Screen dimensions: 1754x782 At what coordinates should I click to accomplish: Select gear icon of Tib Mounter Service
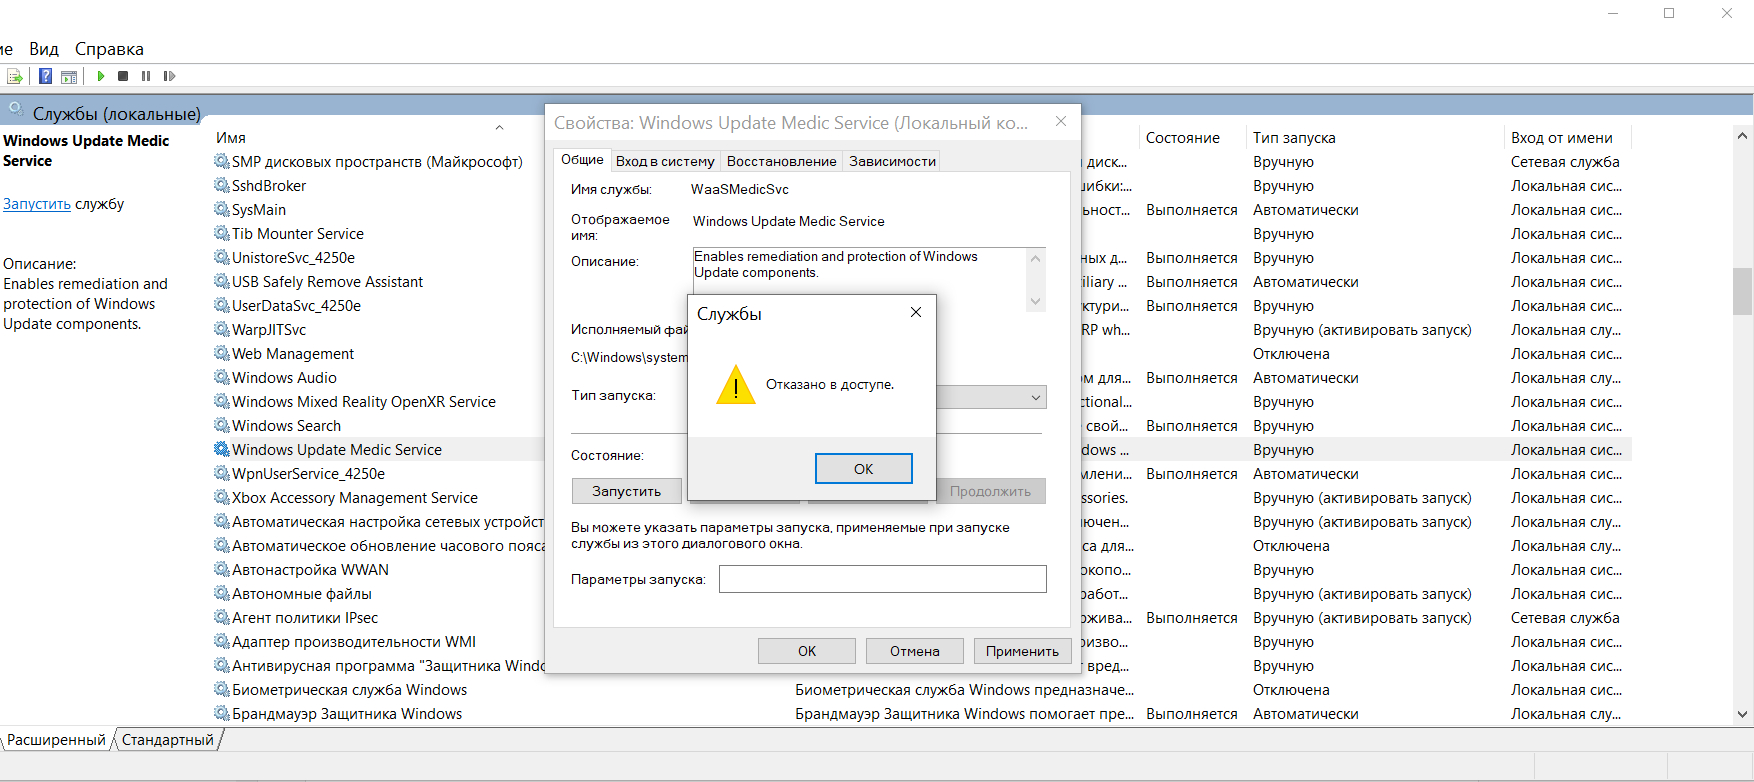[221, 233]
